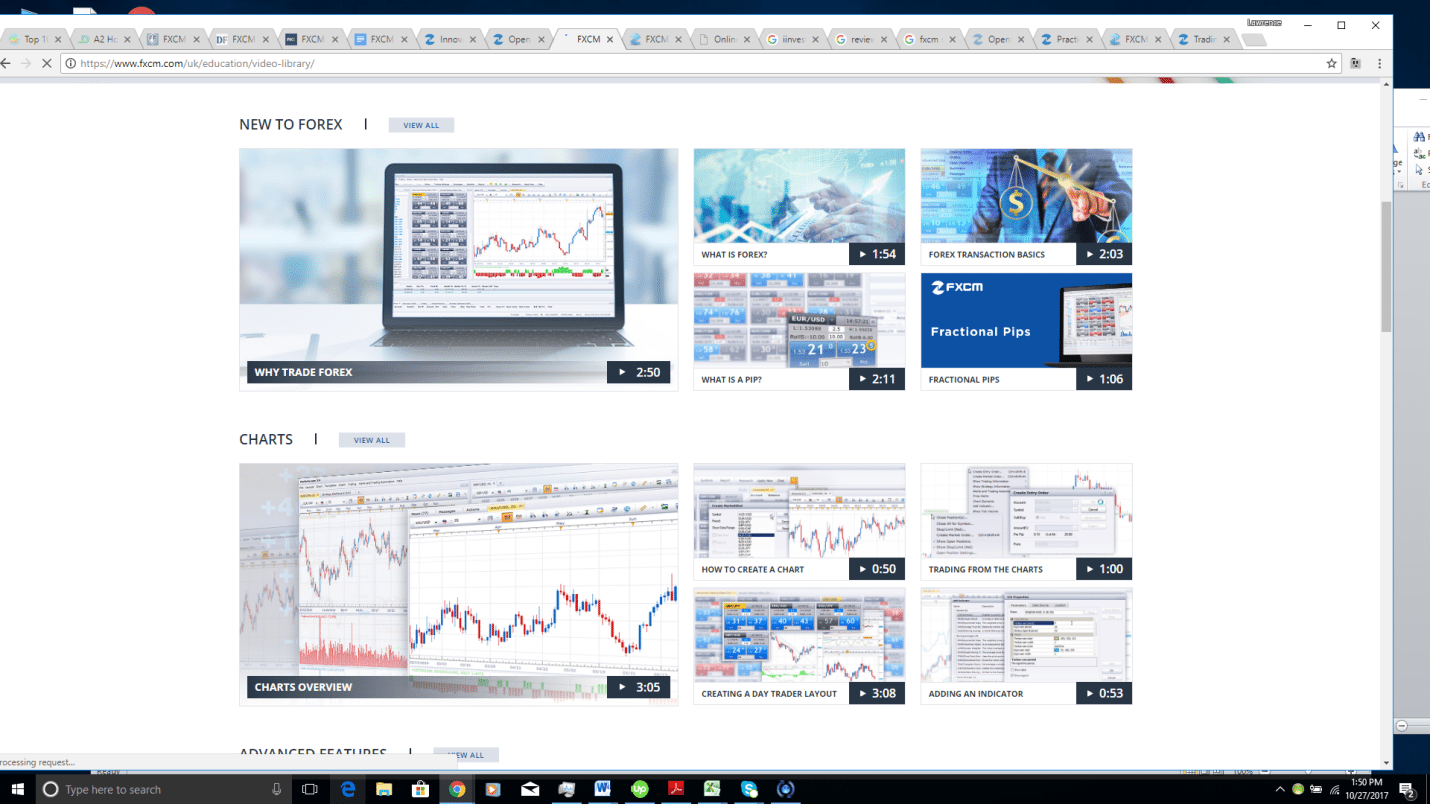Open the Fractional Pips title link

pyautogui.click(x=964, y=379)
